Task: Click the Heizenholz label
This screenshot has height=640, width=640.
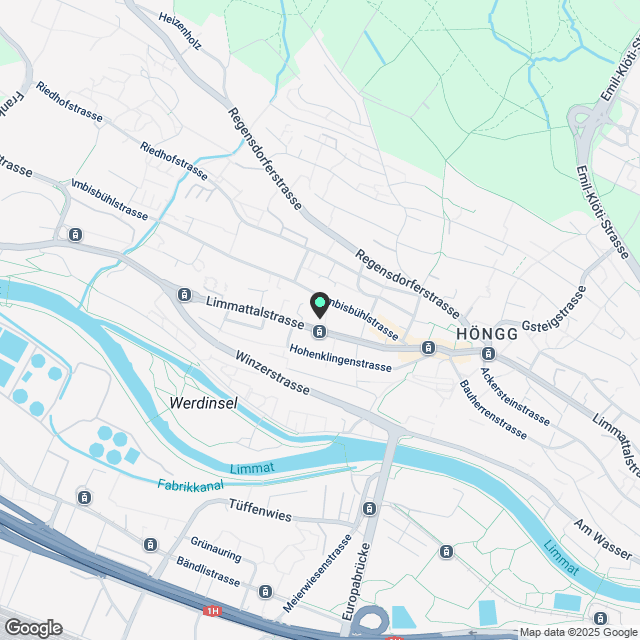Action: 180,31
